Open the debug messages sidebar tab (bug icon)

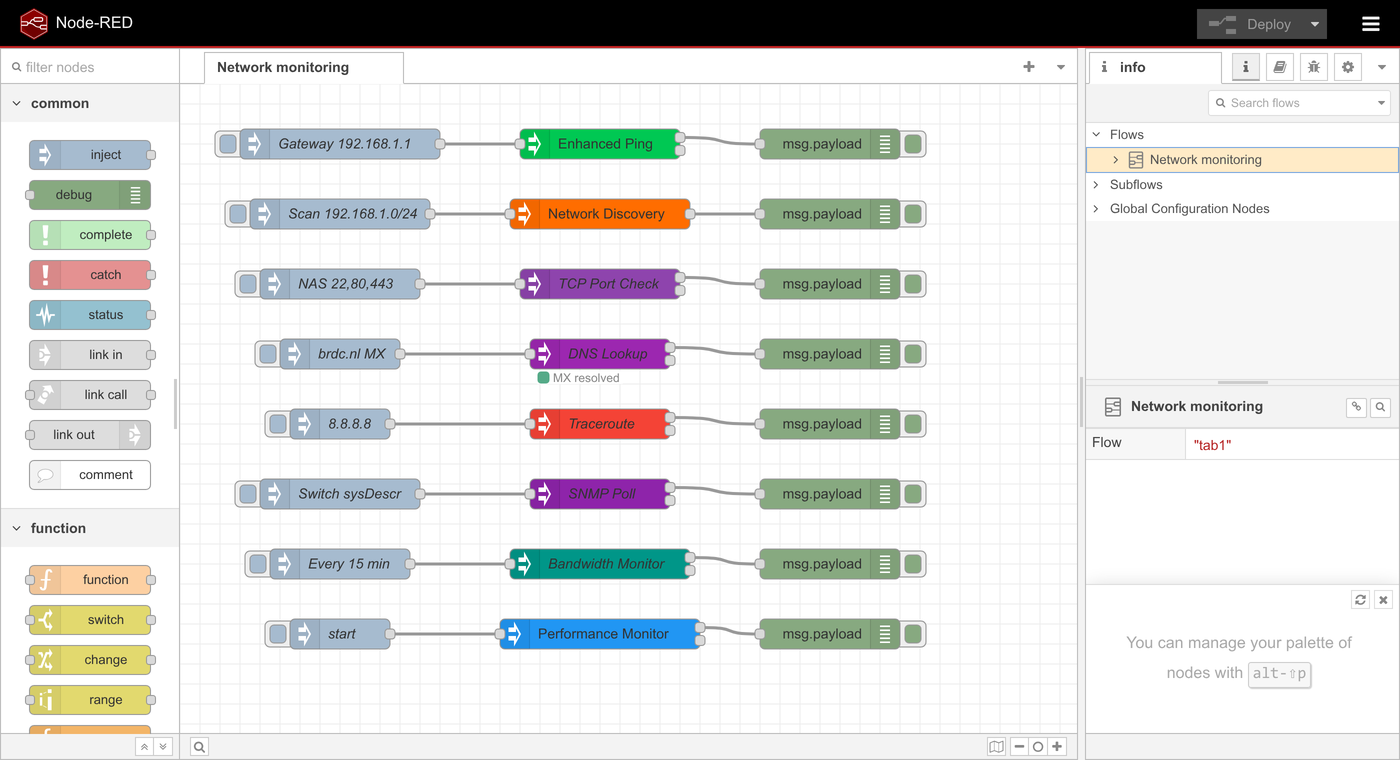pos(1314,67)
